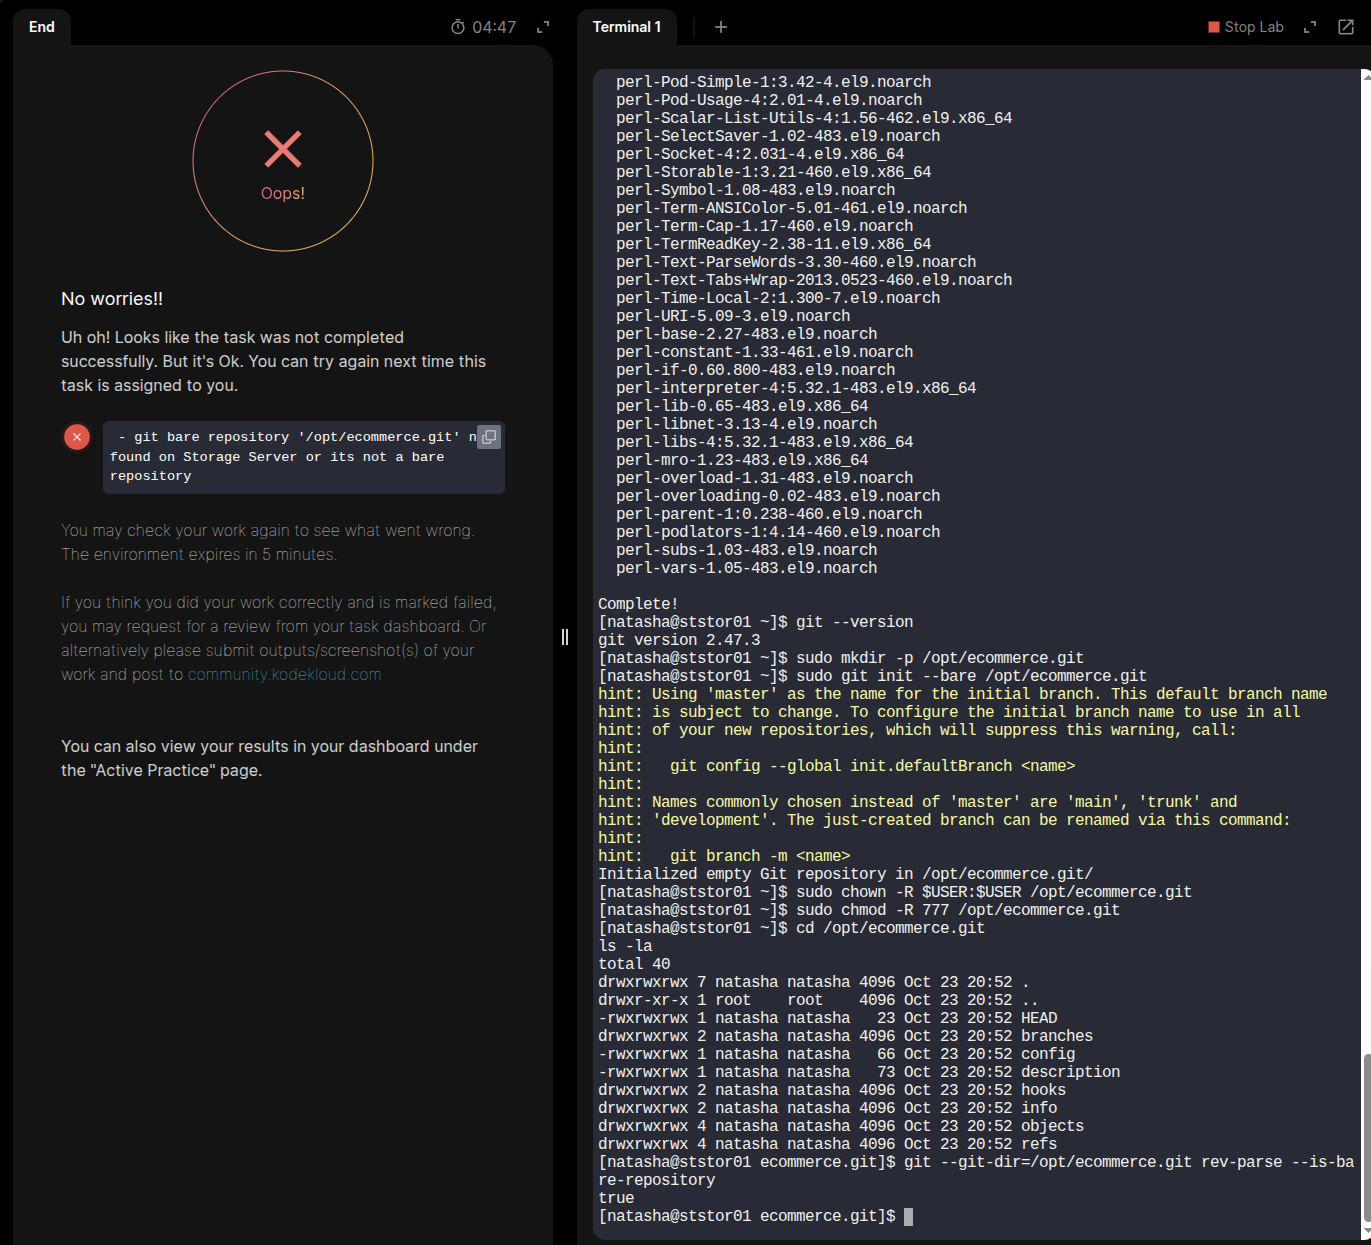1371x1245 pixels.
Task: Click the "git version 2.47.3" output
Action: pyautogui.click(x=679, y=640)
